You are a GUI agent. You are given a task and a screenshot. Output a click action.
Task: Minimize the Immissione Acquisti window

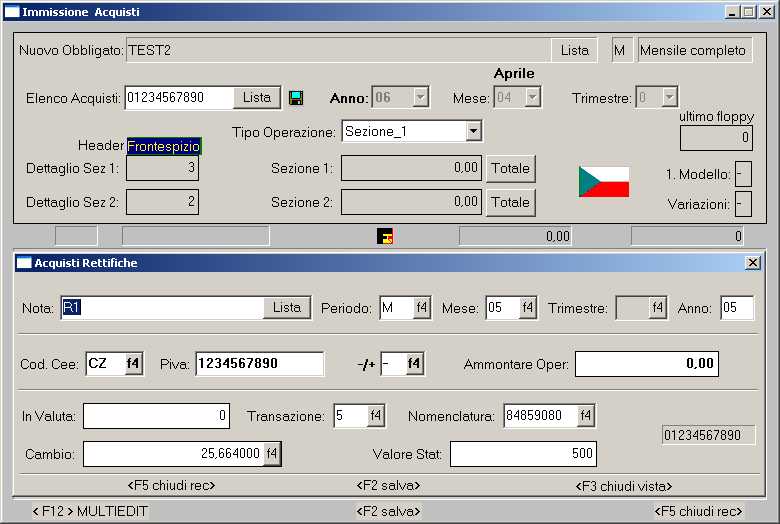pos(731,11)
